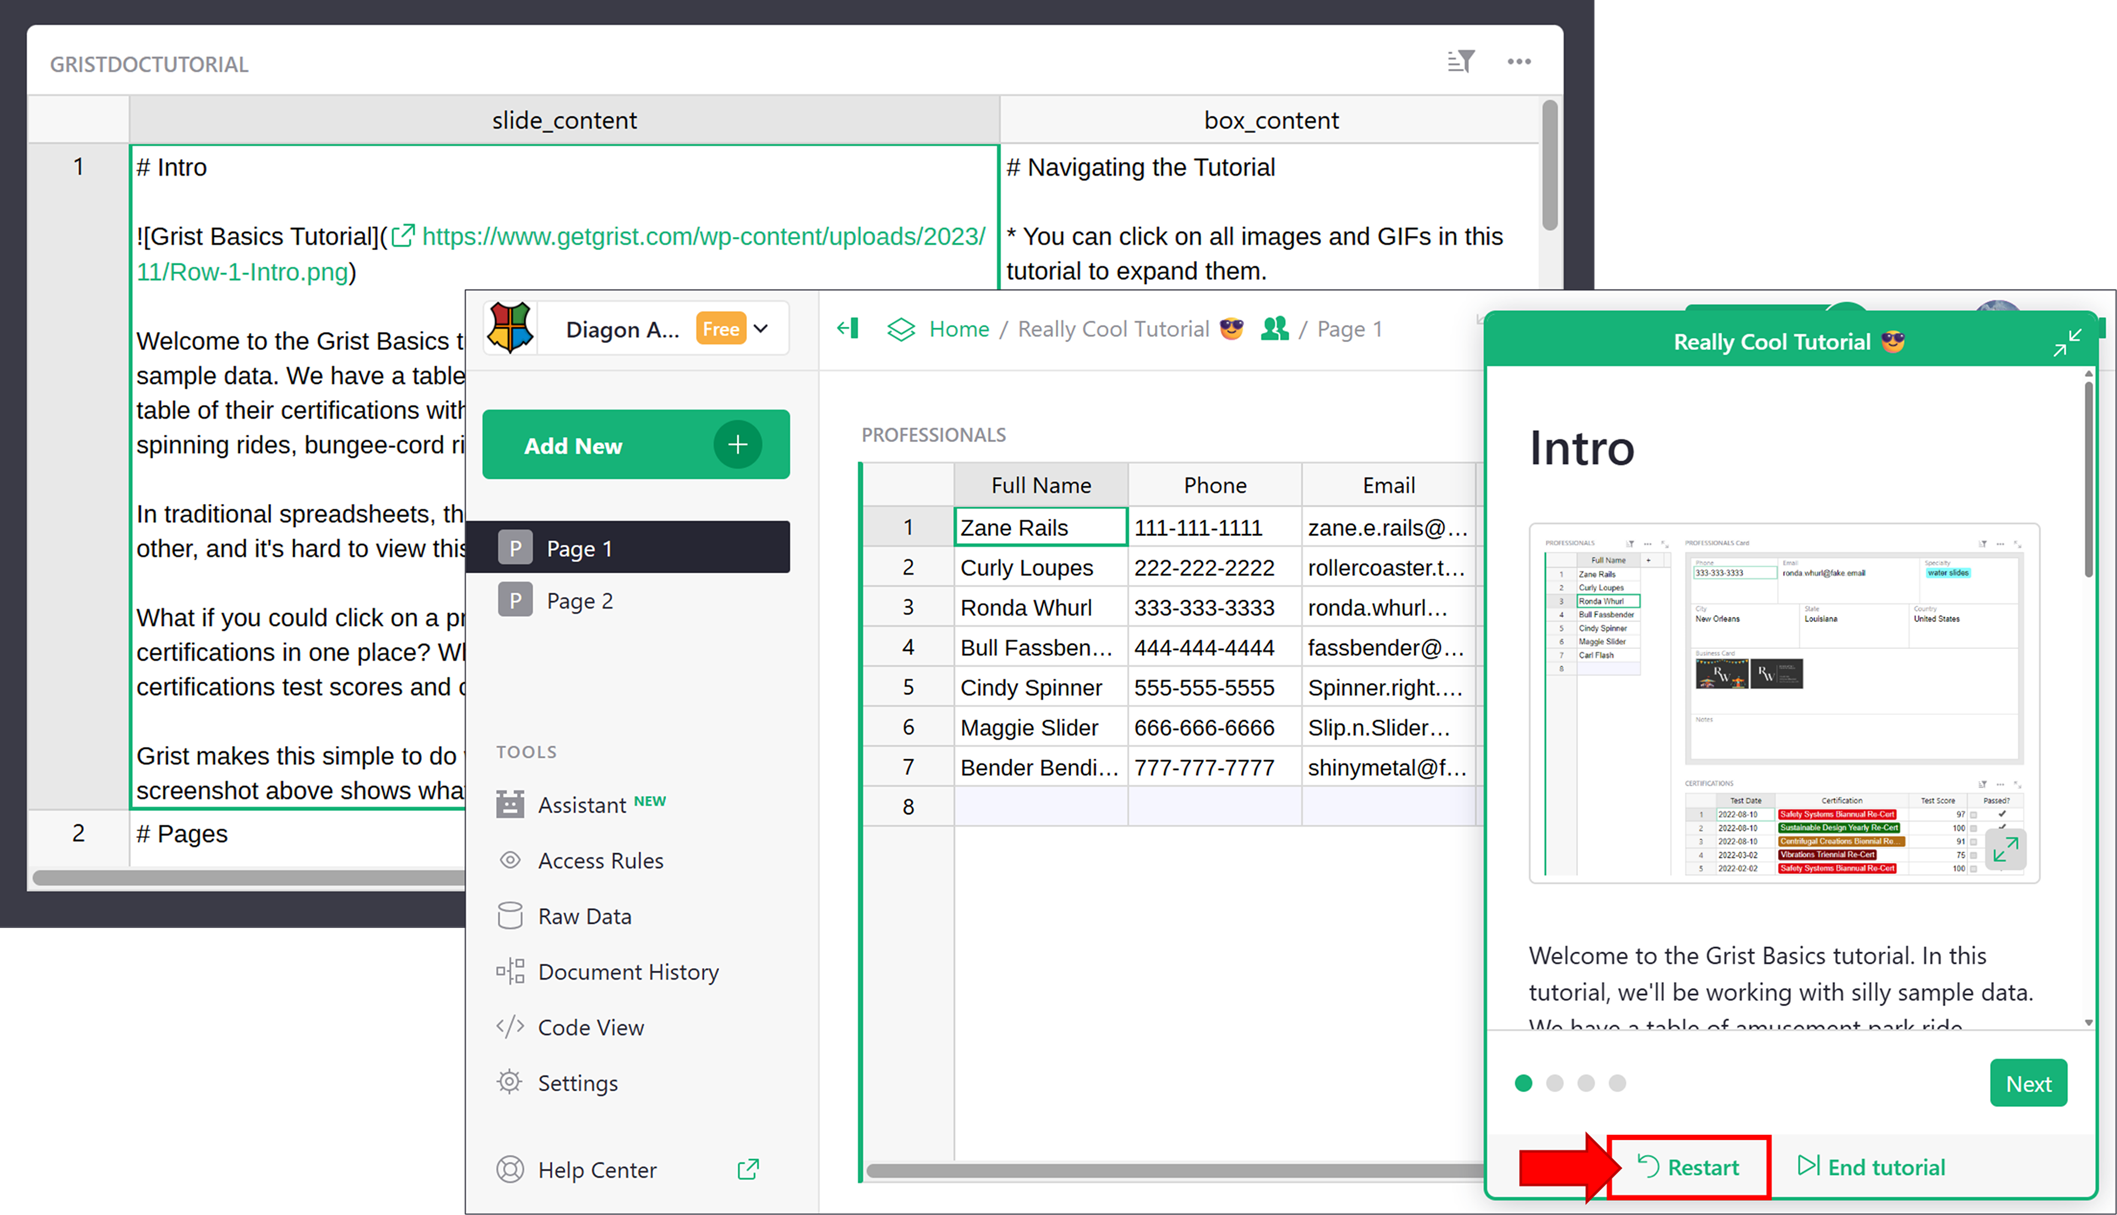2117x1215 pixels.
Task: Click the plus icon on Add New
Action: pos(737,445)
